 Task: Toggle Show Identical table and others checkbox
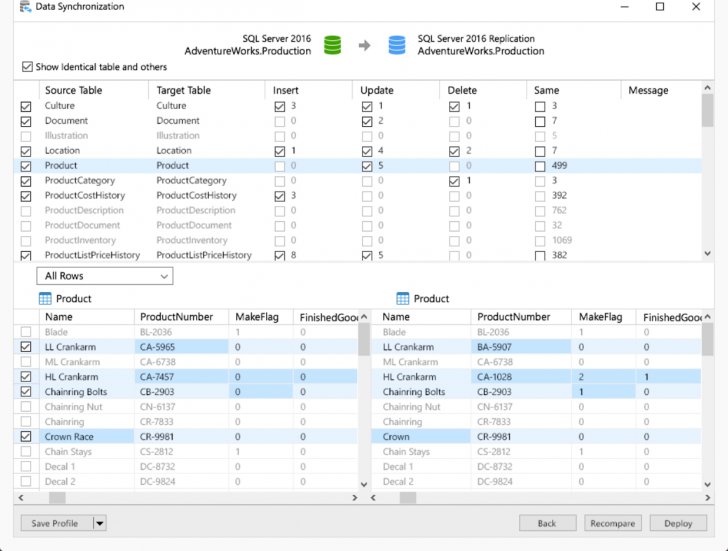coord(27,67)
